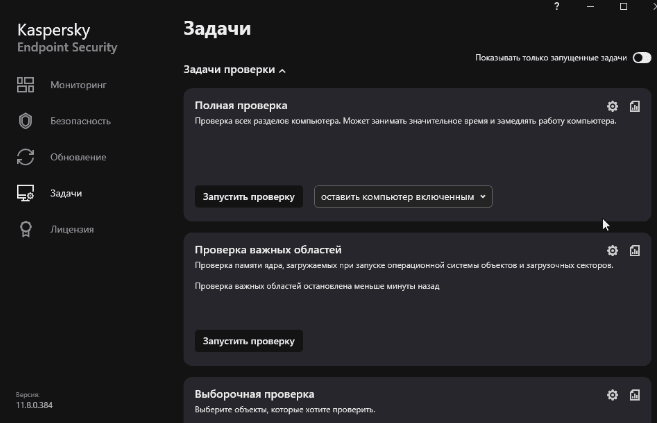657x423 pixels.
Task: Open help via the question mark icon
Action: click(556, 6)
